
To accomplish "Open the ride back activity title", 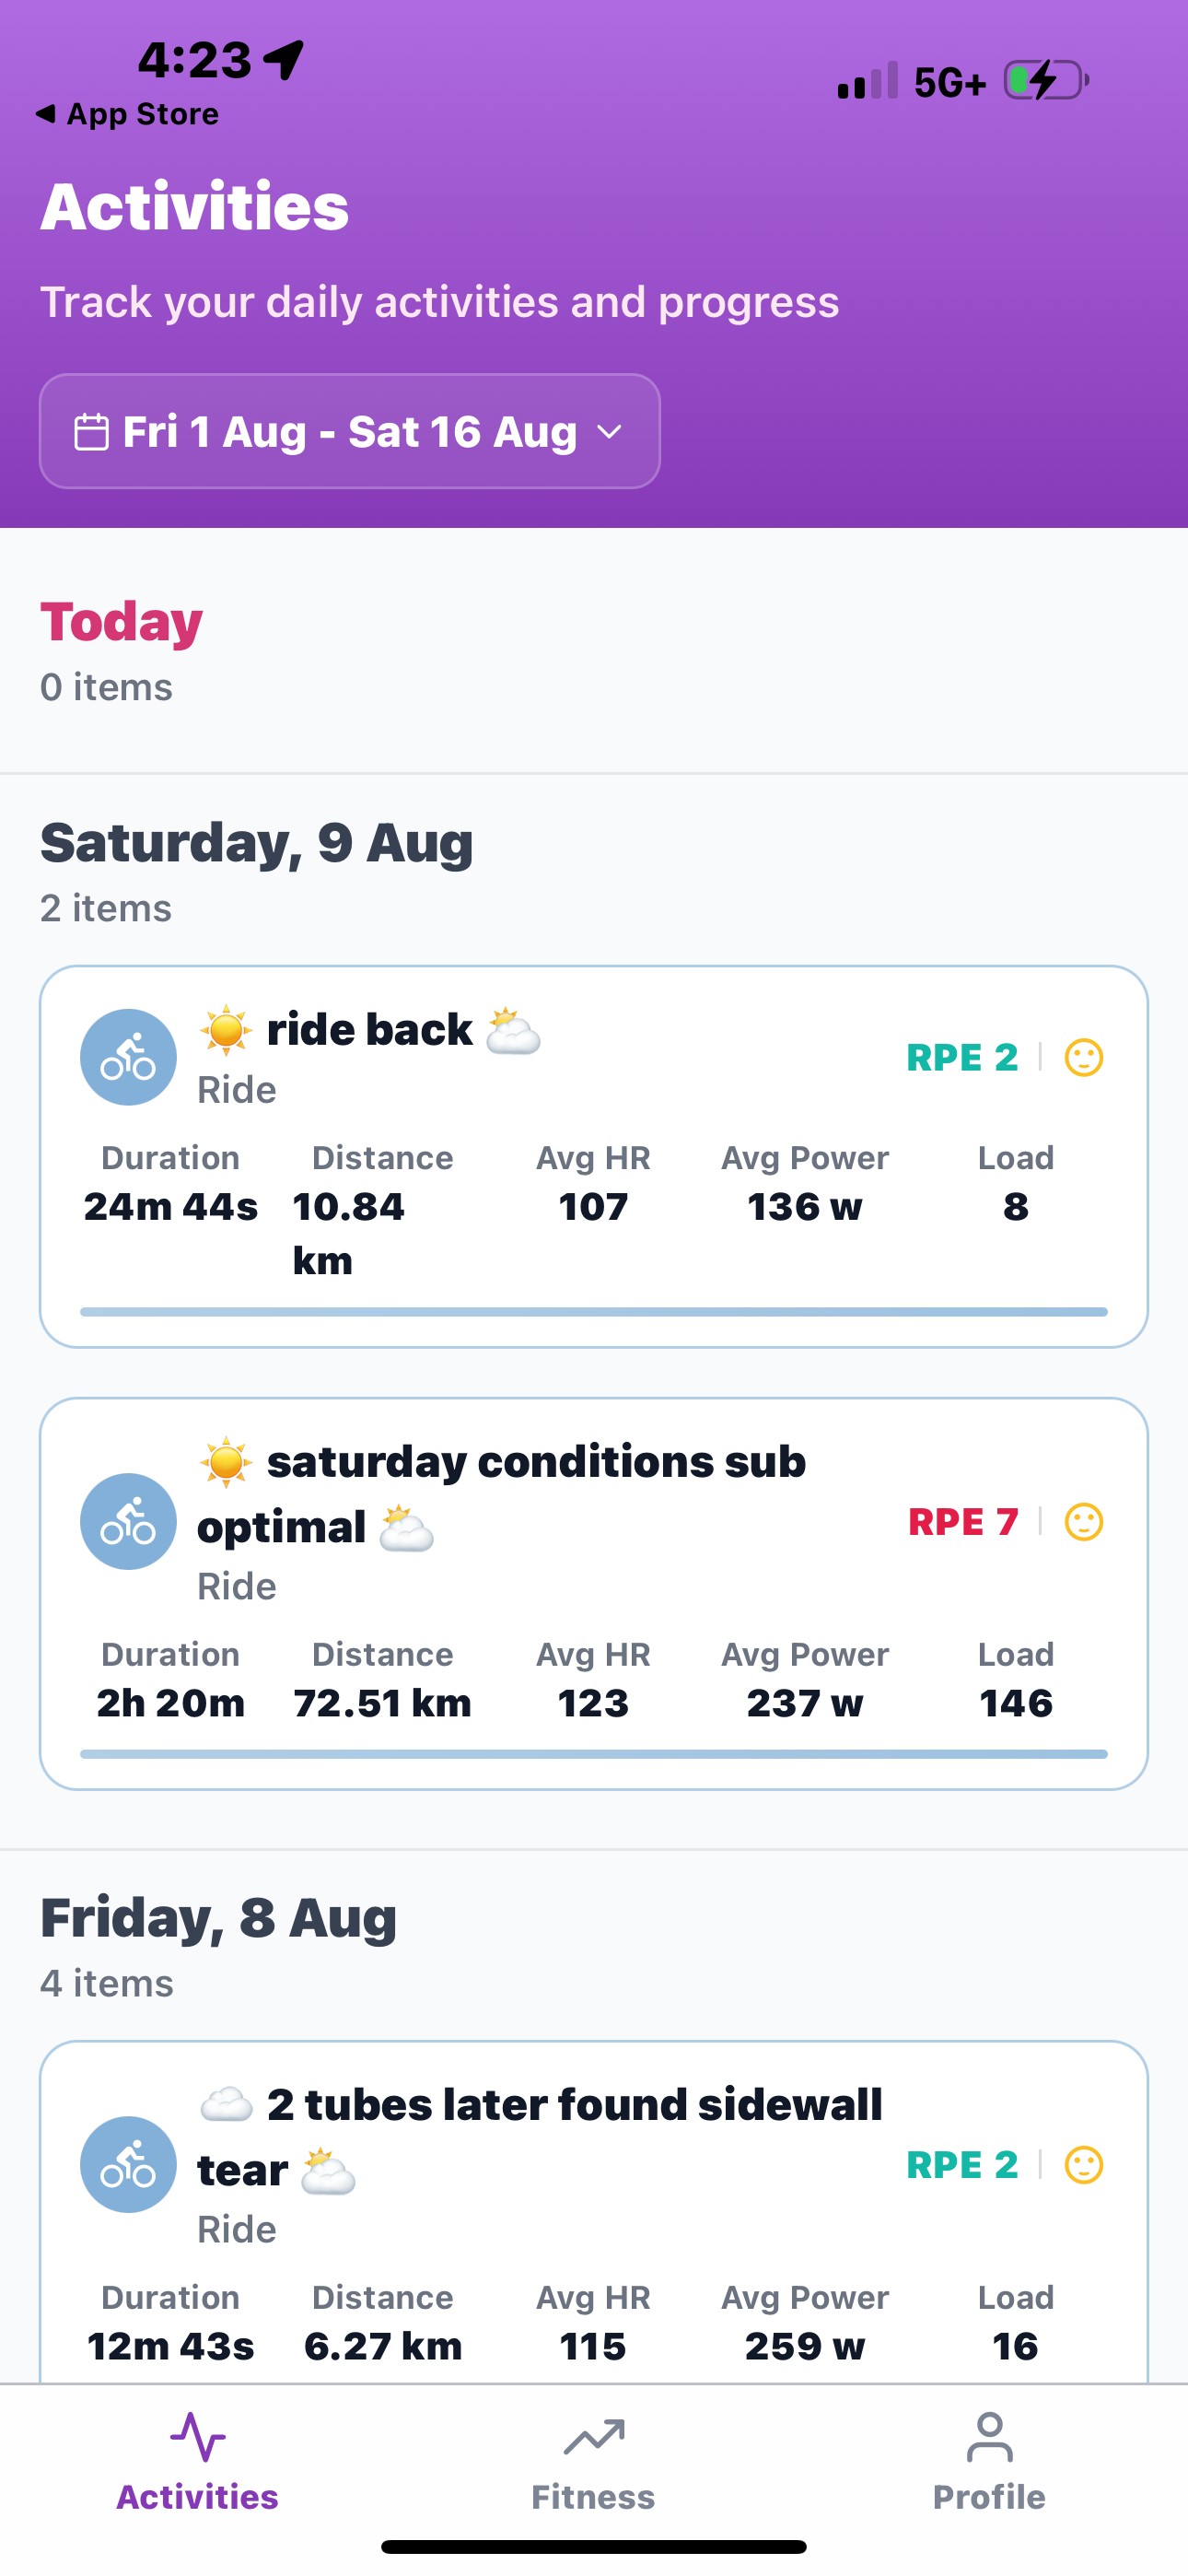I will point(369,1030).
